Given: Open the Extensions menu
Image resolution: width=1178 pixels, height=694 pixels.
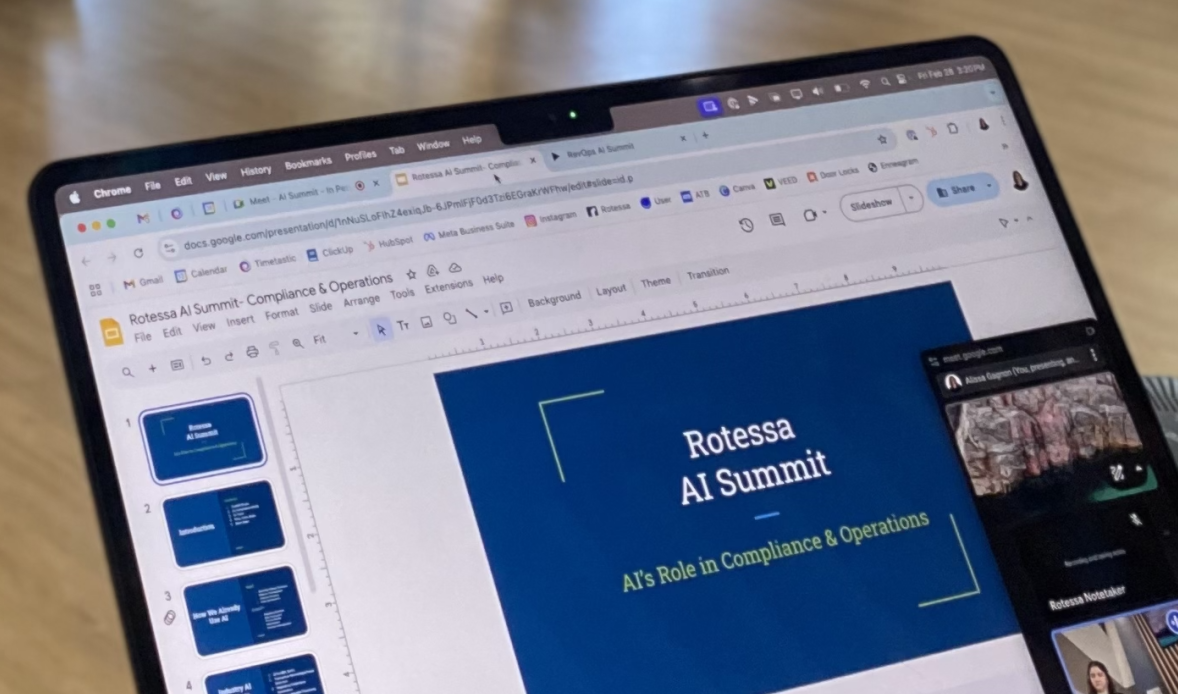Looking at the screenshot, I should coord(449,286).
